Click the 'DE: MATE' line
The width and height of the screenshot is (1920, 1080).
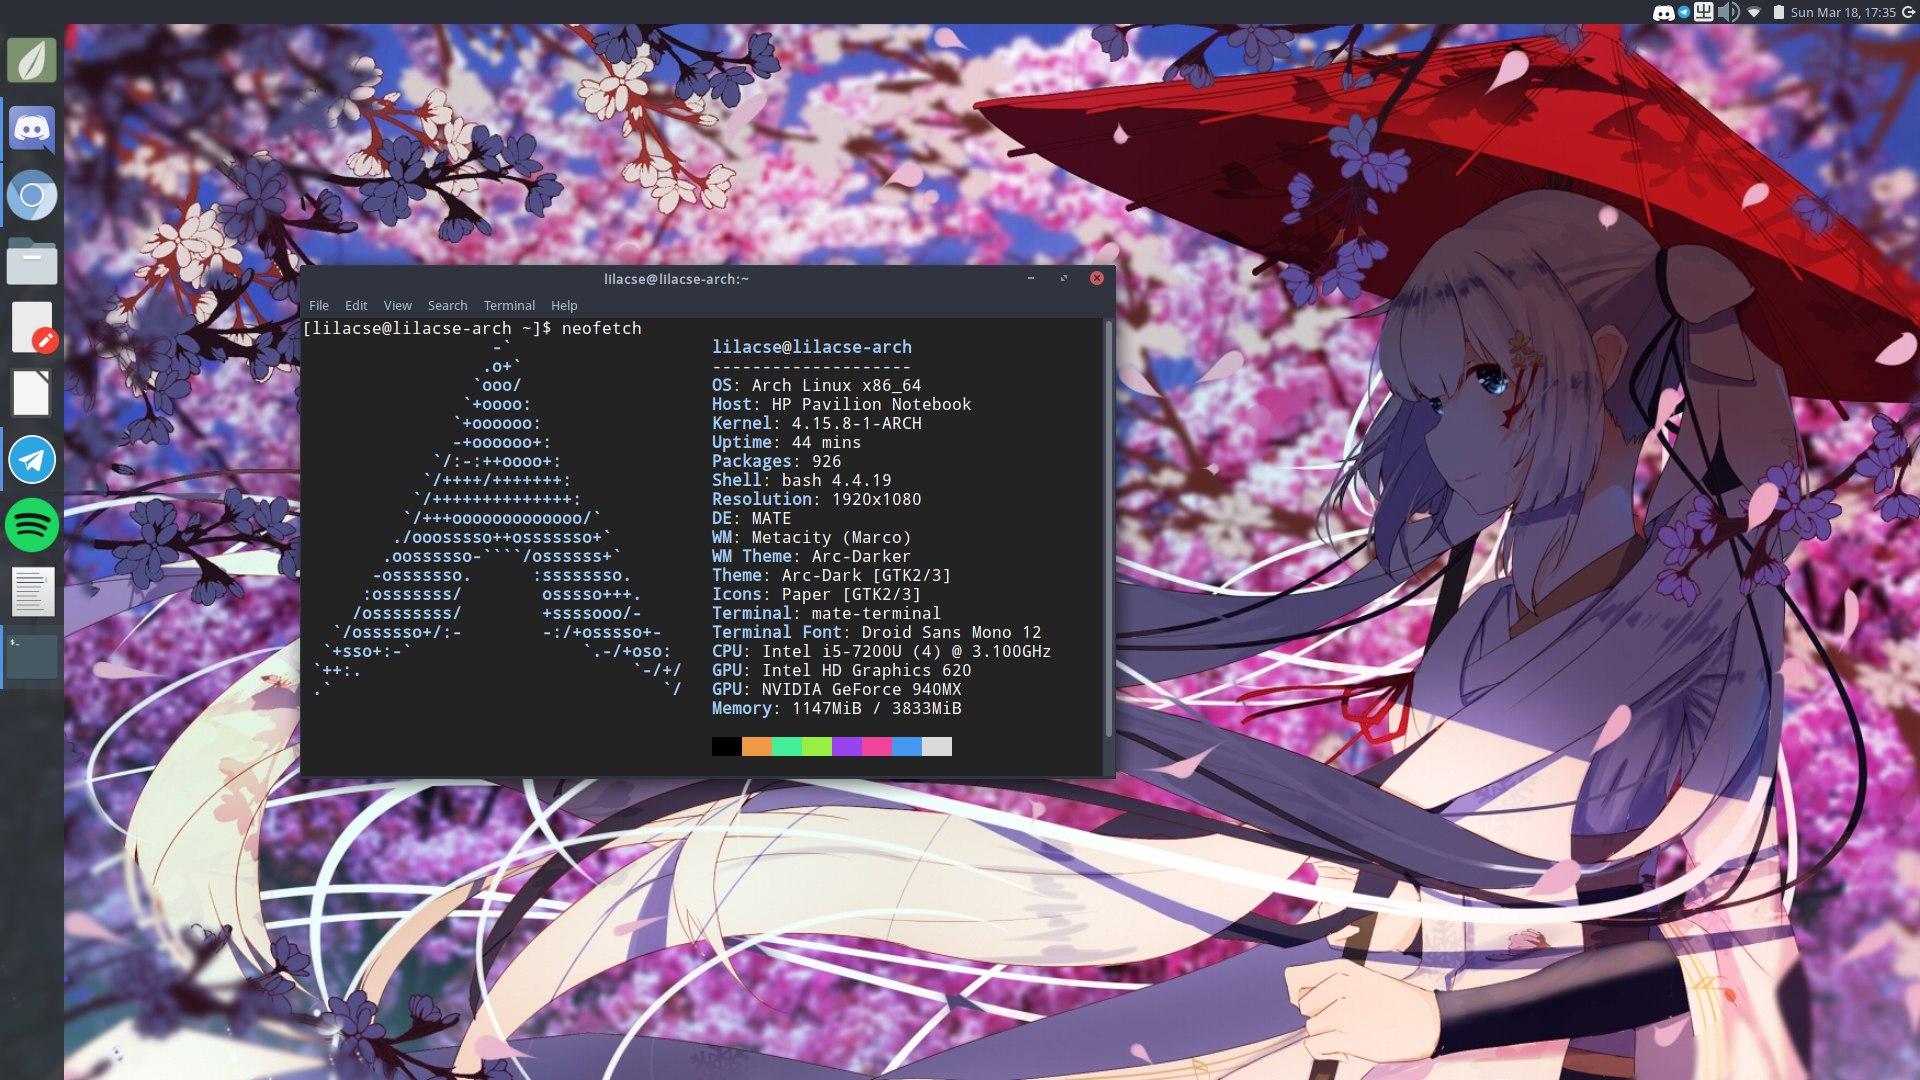pos(752,518)
